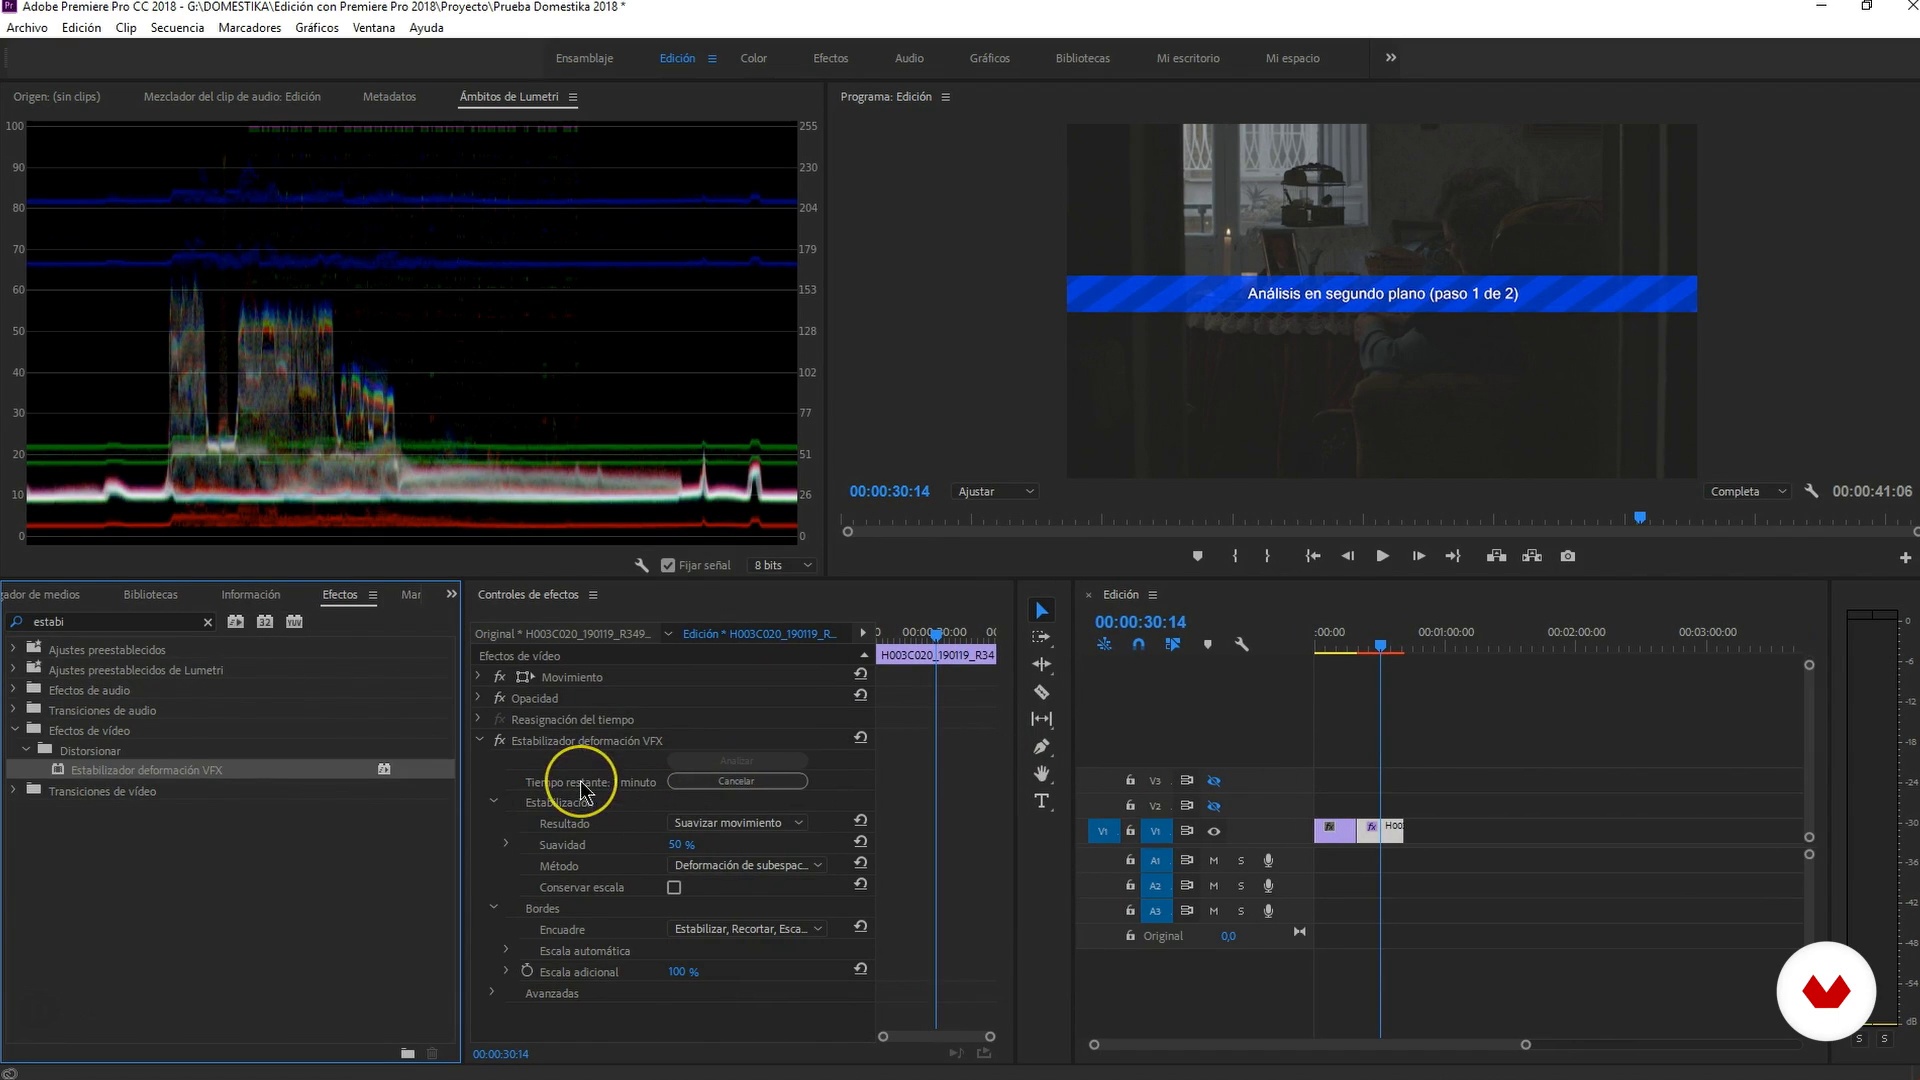Open Metadatos panel tab
1920x1080 pixels.
(389, 97)
